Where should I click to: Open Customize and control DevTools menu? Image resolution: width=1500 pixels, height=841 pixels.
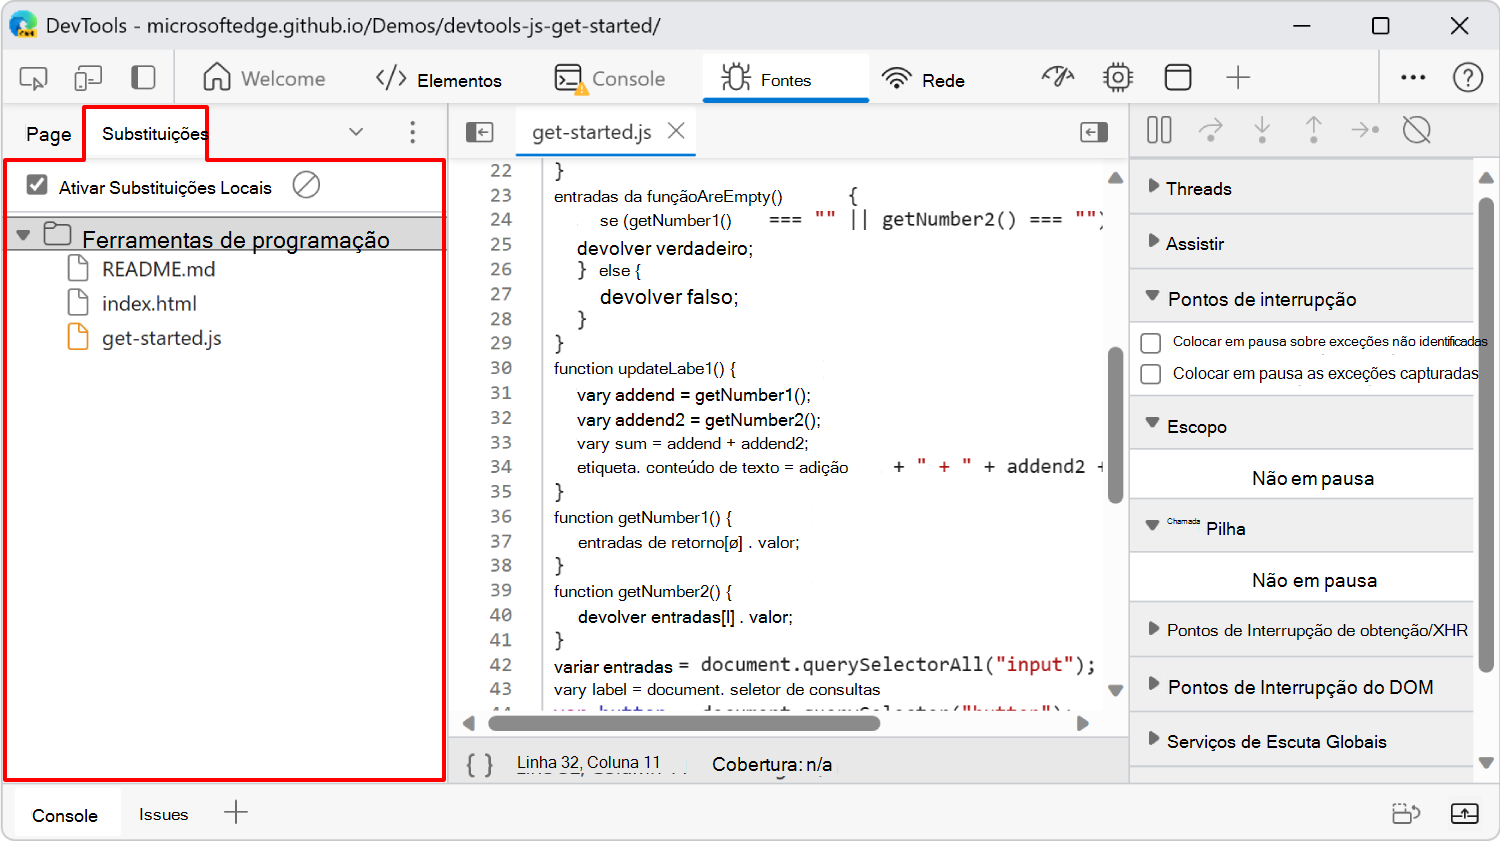tap(1413, 77)
